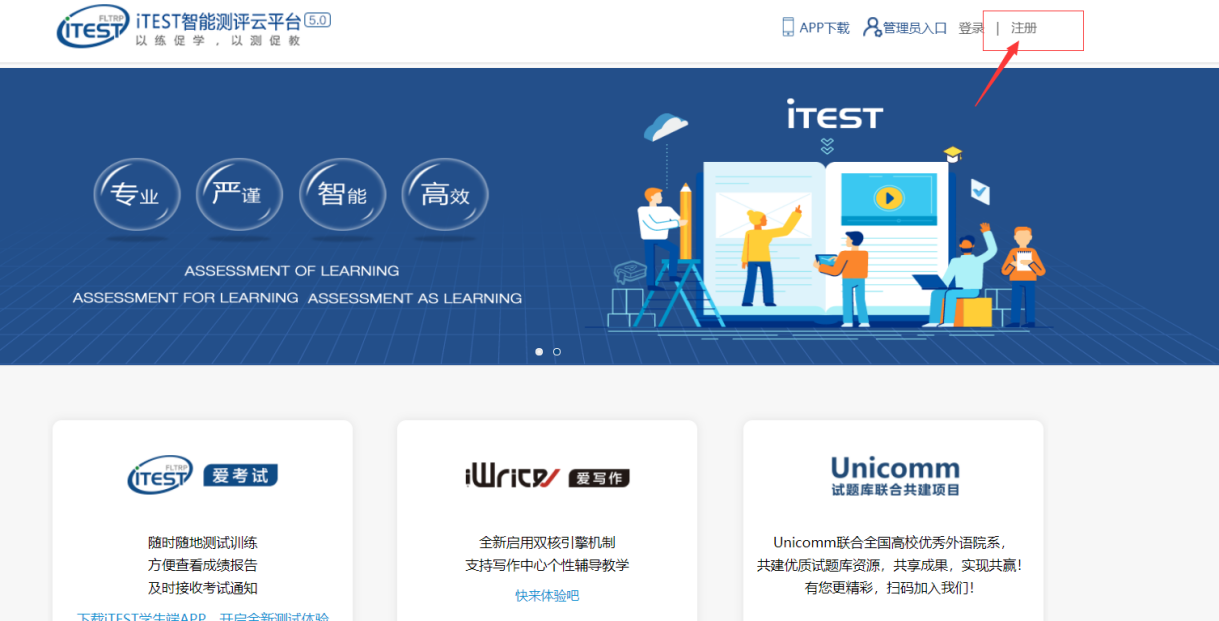Click the person icon beside 管理员入口
The image size is (1219, 621).
tap(871, 27)
